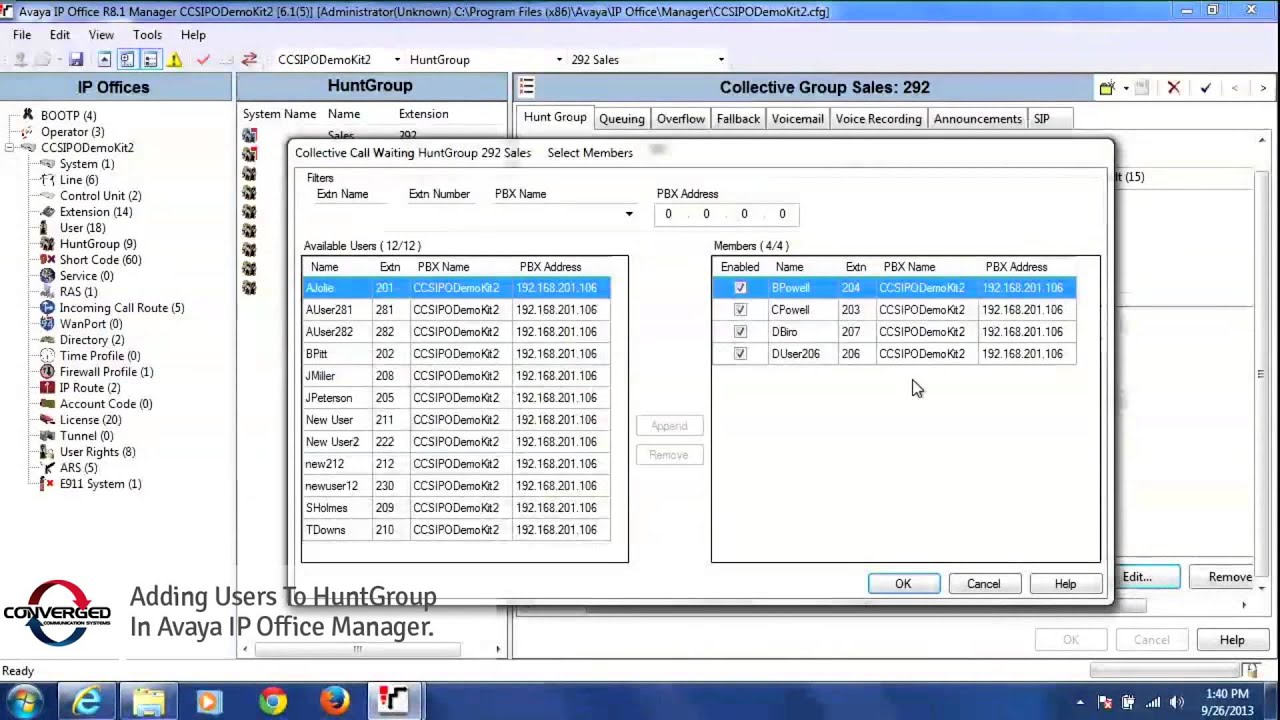The width and height of the screenshot is (1280, 720).
Task: Click Help in the Select Members dialog
Action: [1065, 584]
